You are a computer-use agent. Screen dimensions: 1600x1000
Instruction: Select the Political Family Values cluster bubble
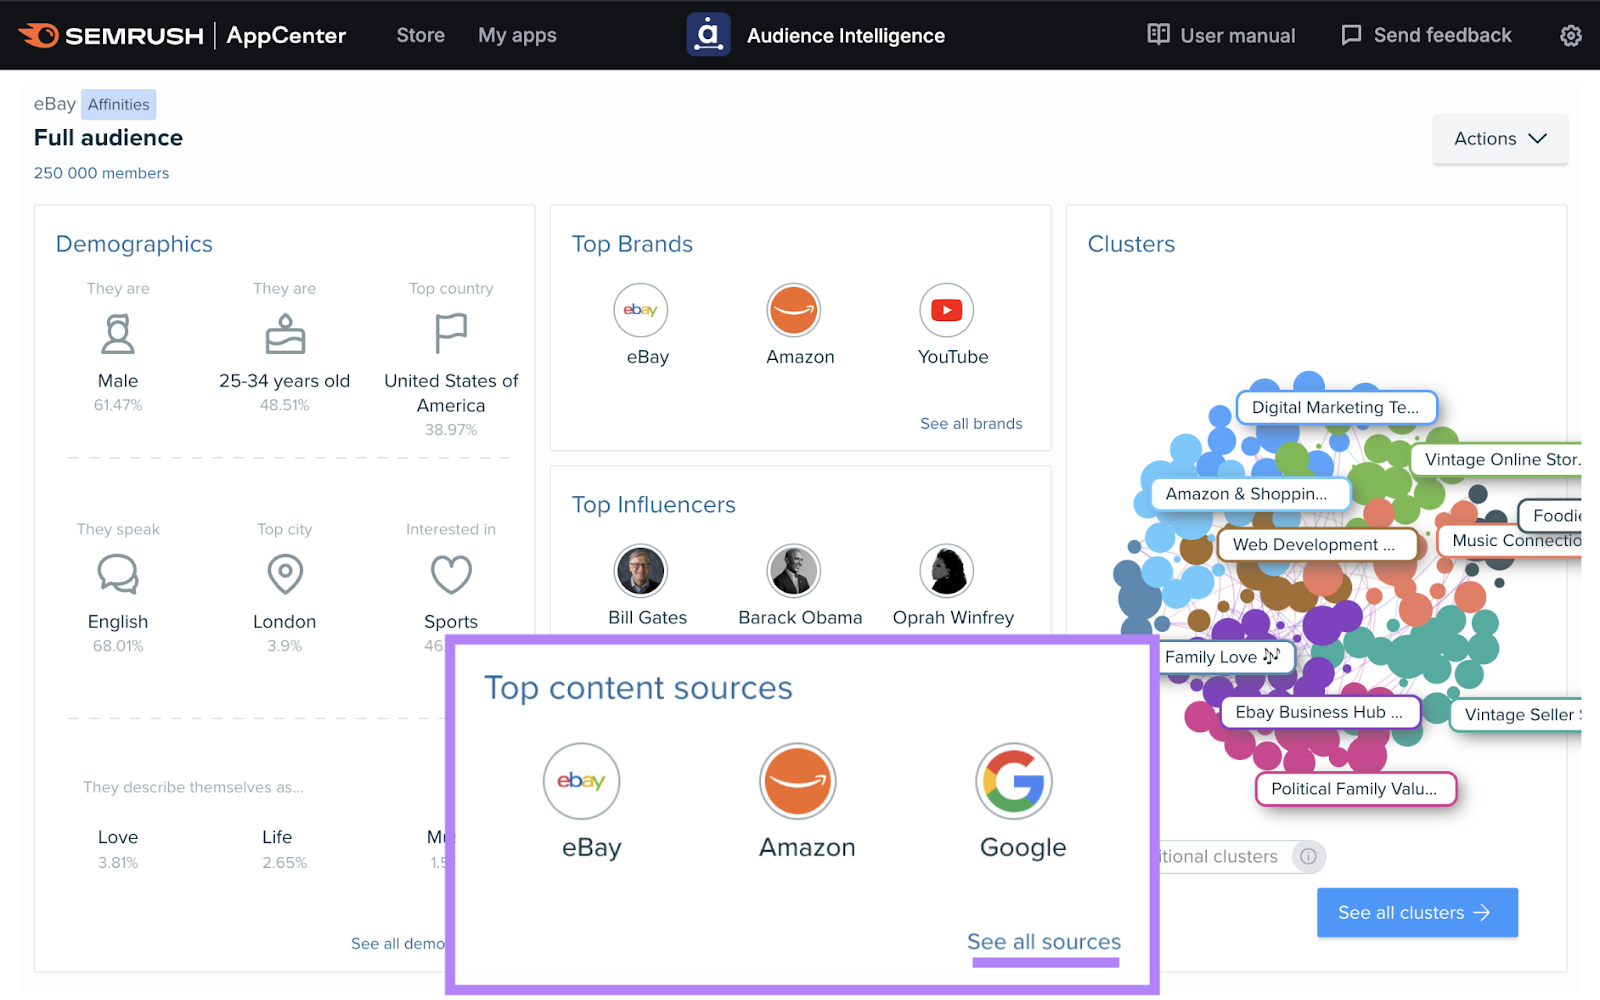(x=1355, y=789)
